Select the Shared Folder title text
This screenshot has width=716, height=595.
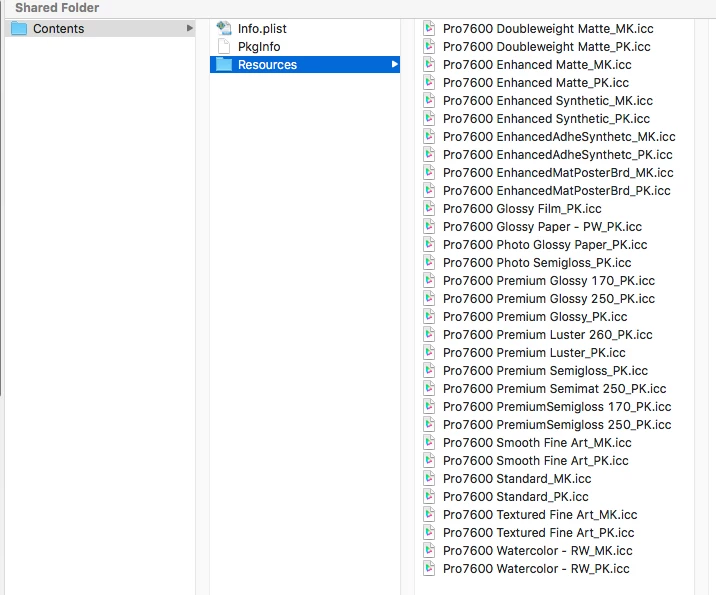(x=57, y=8)
